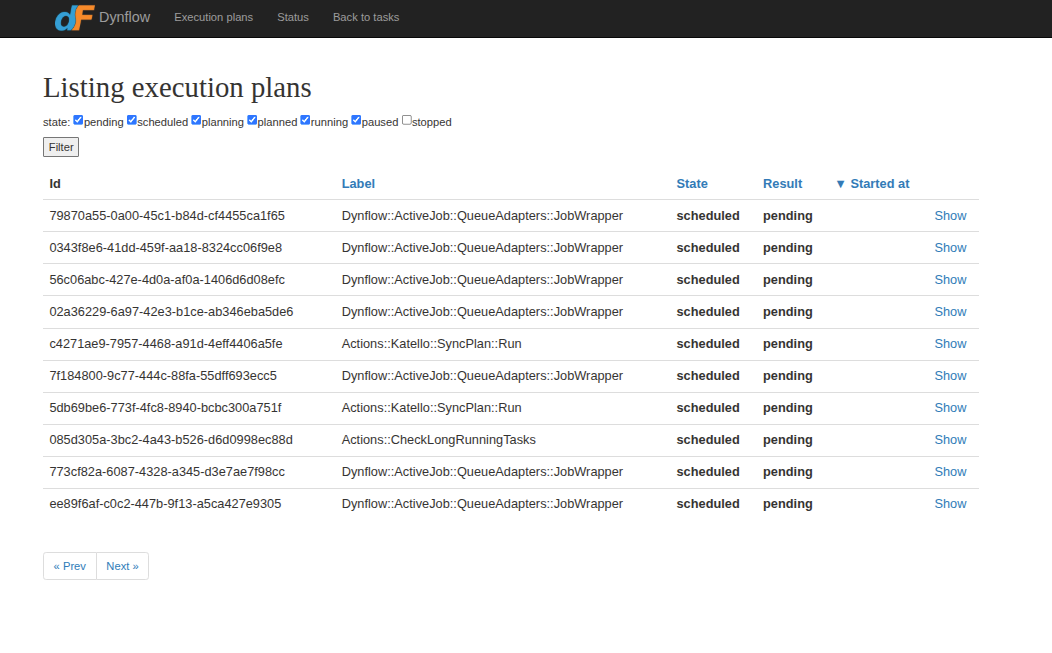Uncheck the pending state checkbox
This screenshot has width=1052, height=653.
pyautogui.click(x=78, y=121)
